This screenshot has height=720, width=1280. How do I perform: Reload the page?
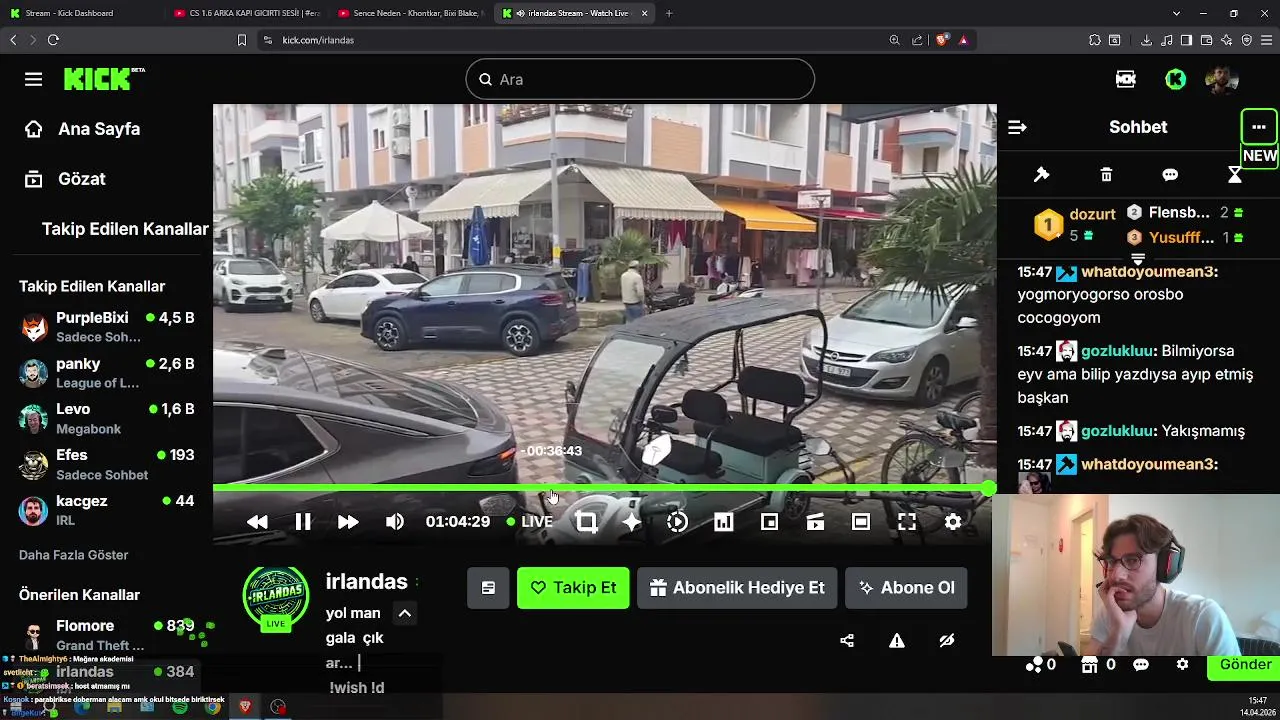tap(53, 40)
